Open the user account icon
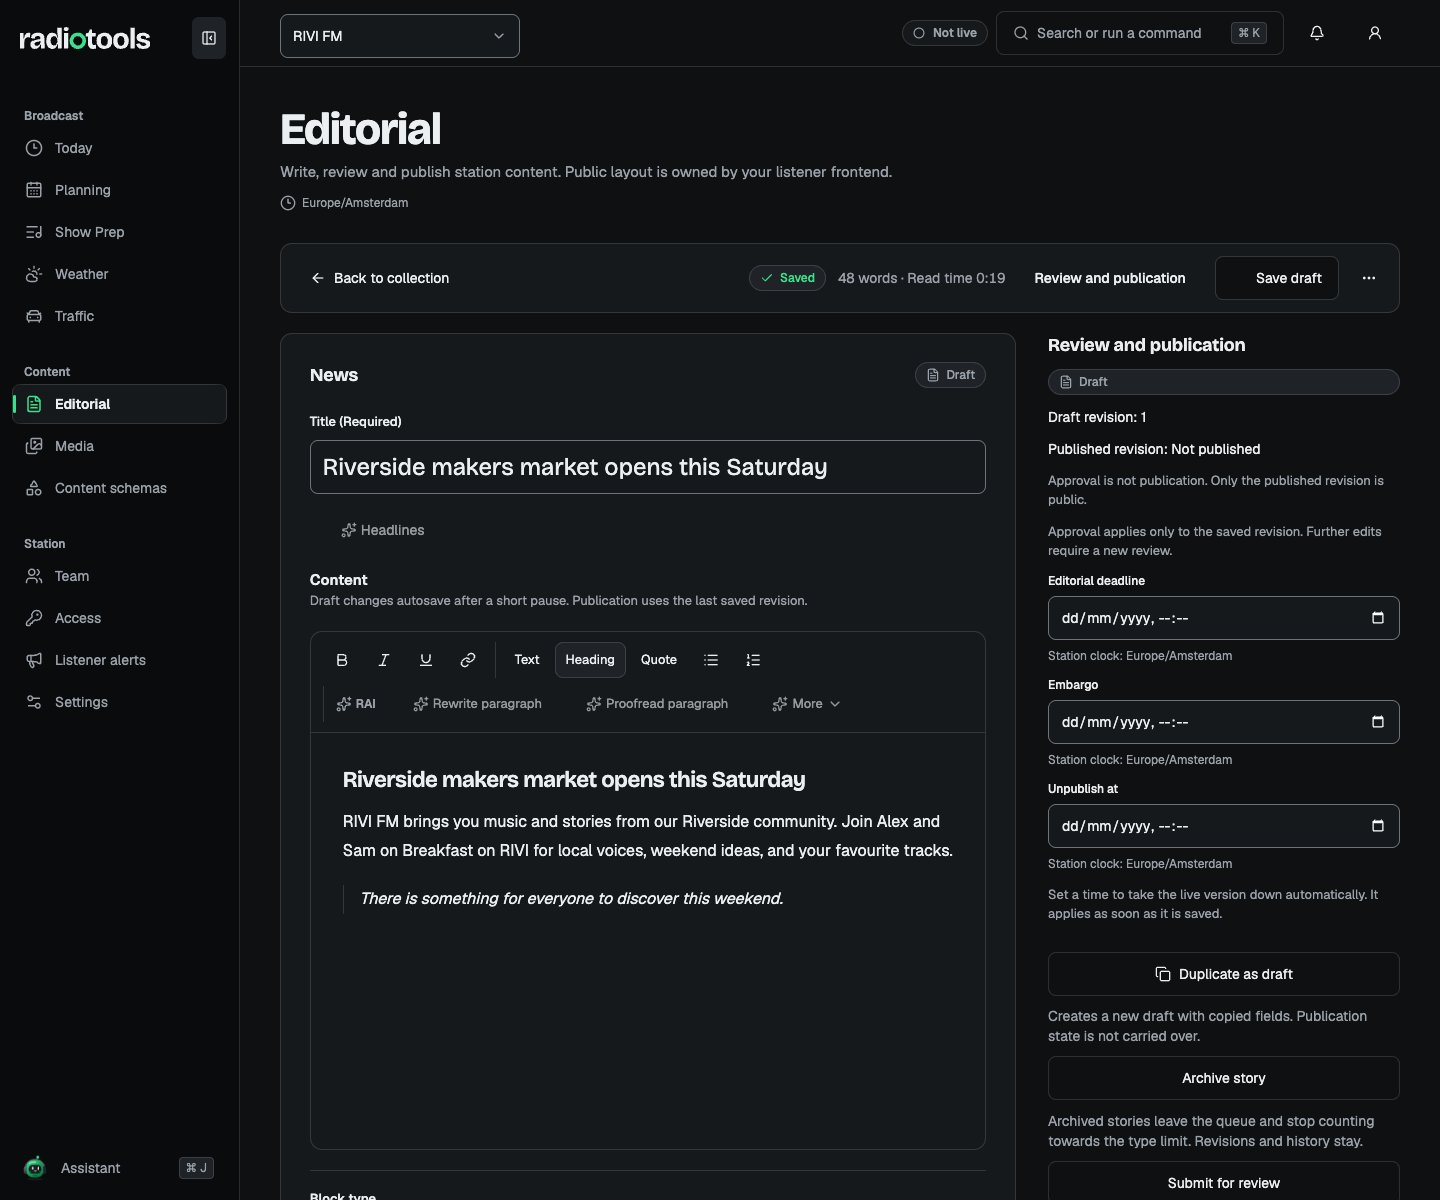This screenshot has width=1440, height=1200. coord(1375,33)
